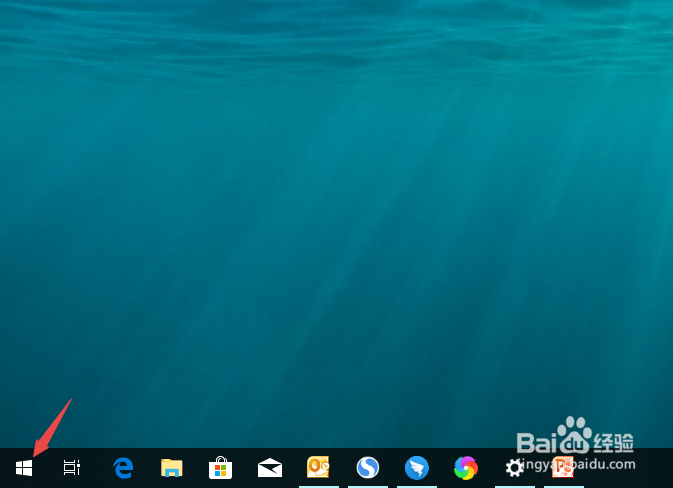Image resolution: width=673 pixels, height=488 pixels.
Task: Open the DingTalk app in taskbar
Action: pyautogui.click(x=417, y=468)
